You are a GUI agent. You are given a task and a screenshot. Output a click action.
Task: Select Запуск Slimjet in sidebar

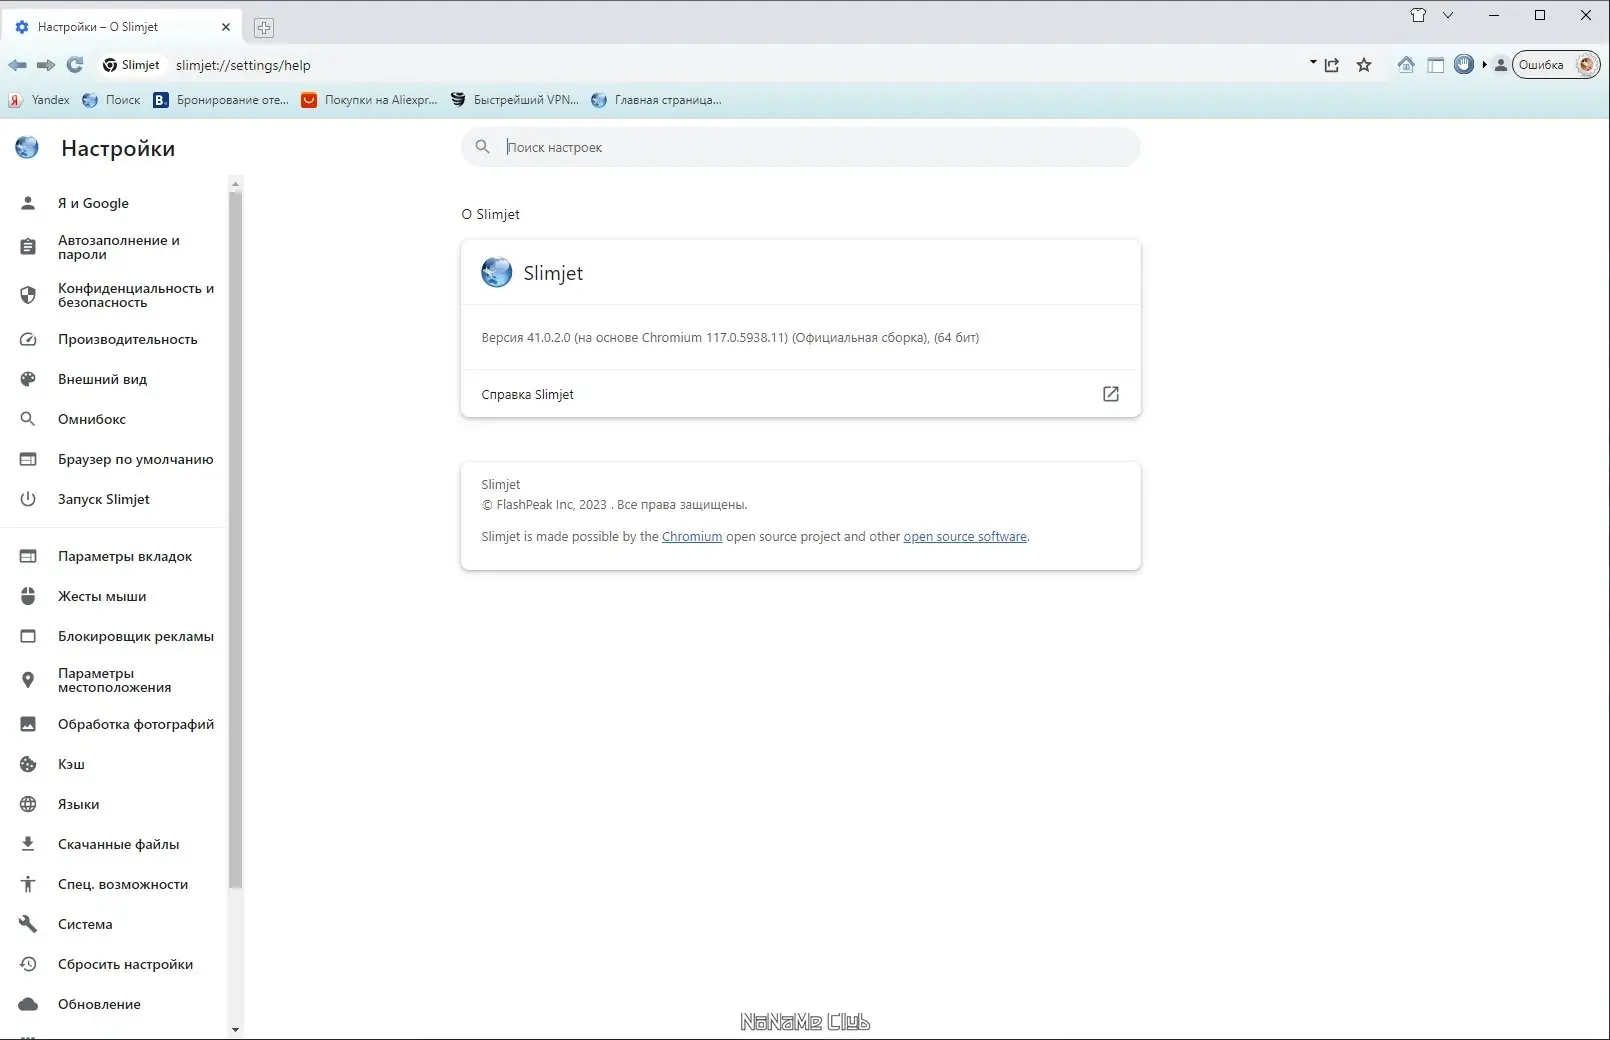tap(114, 499)
